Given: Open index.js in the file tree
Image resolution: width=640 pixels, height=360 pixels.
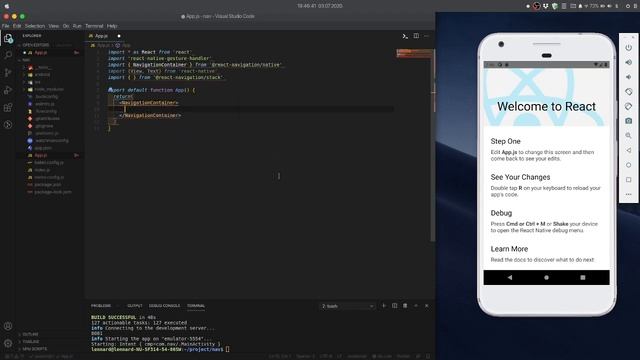Looking at the screenshot, I should coord(42,170).
